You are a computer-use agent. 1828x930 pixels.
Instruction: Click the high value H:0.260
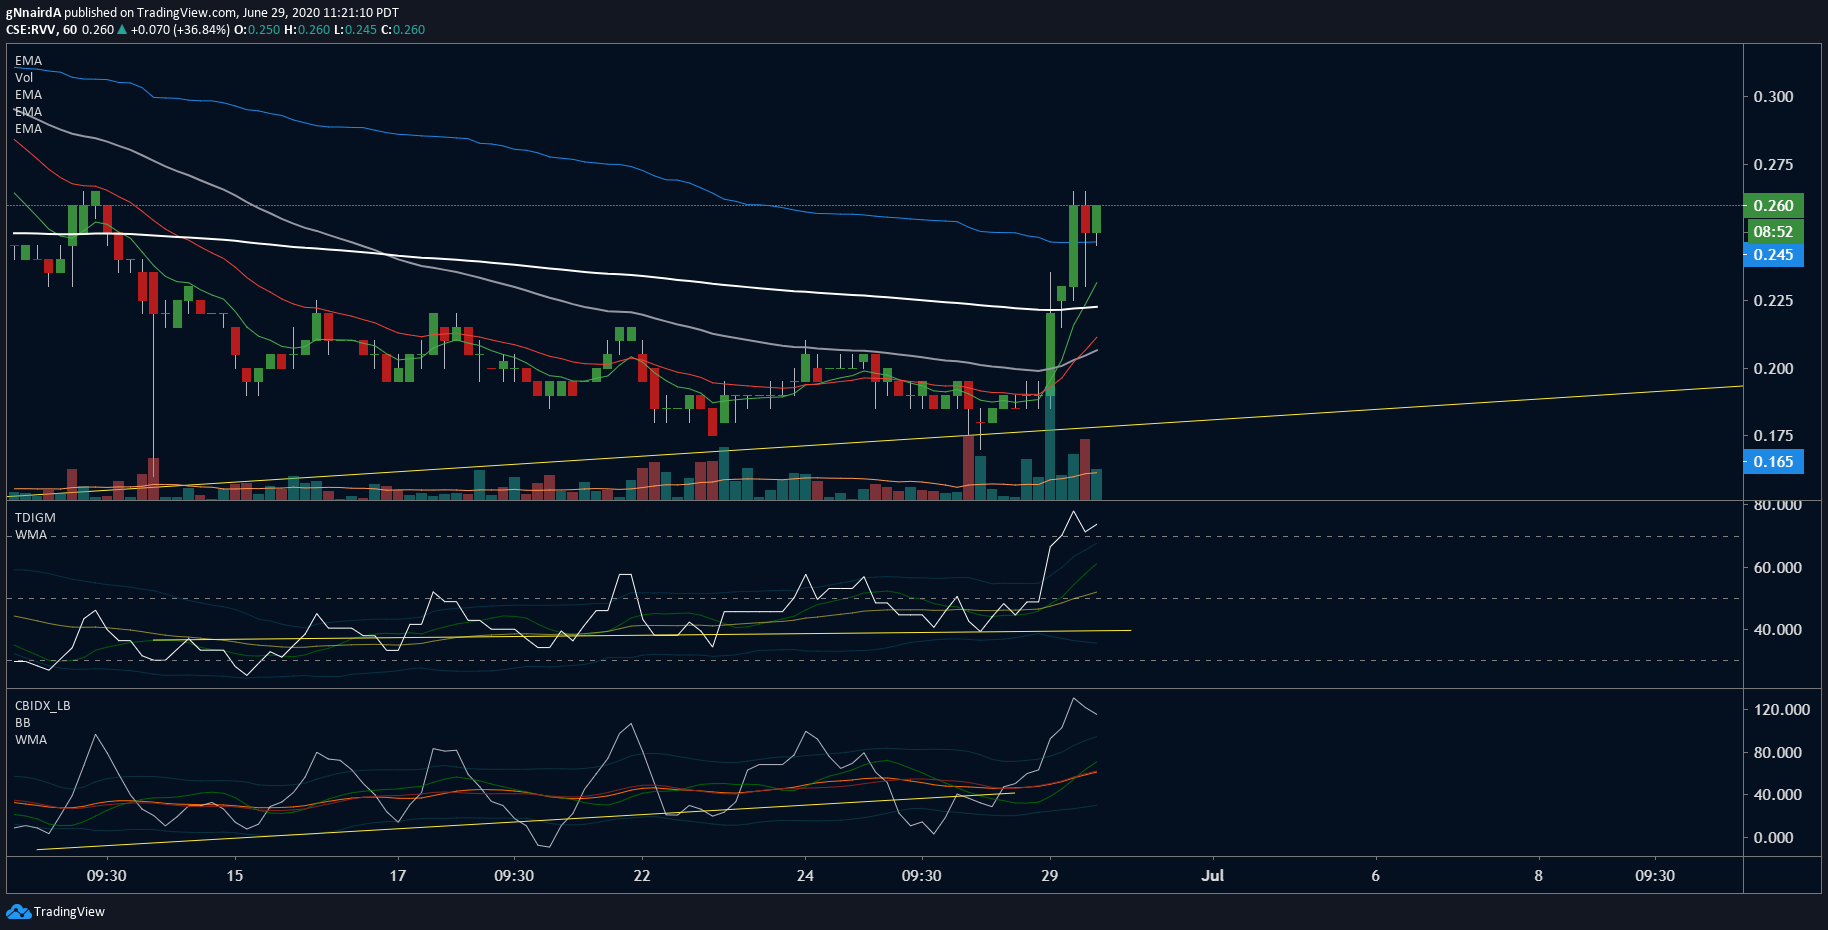click(307, 30)
